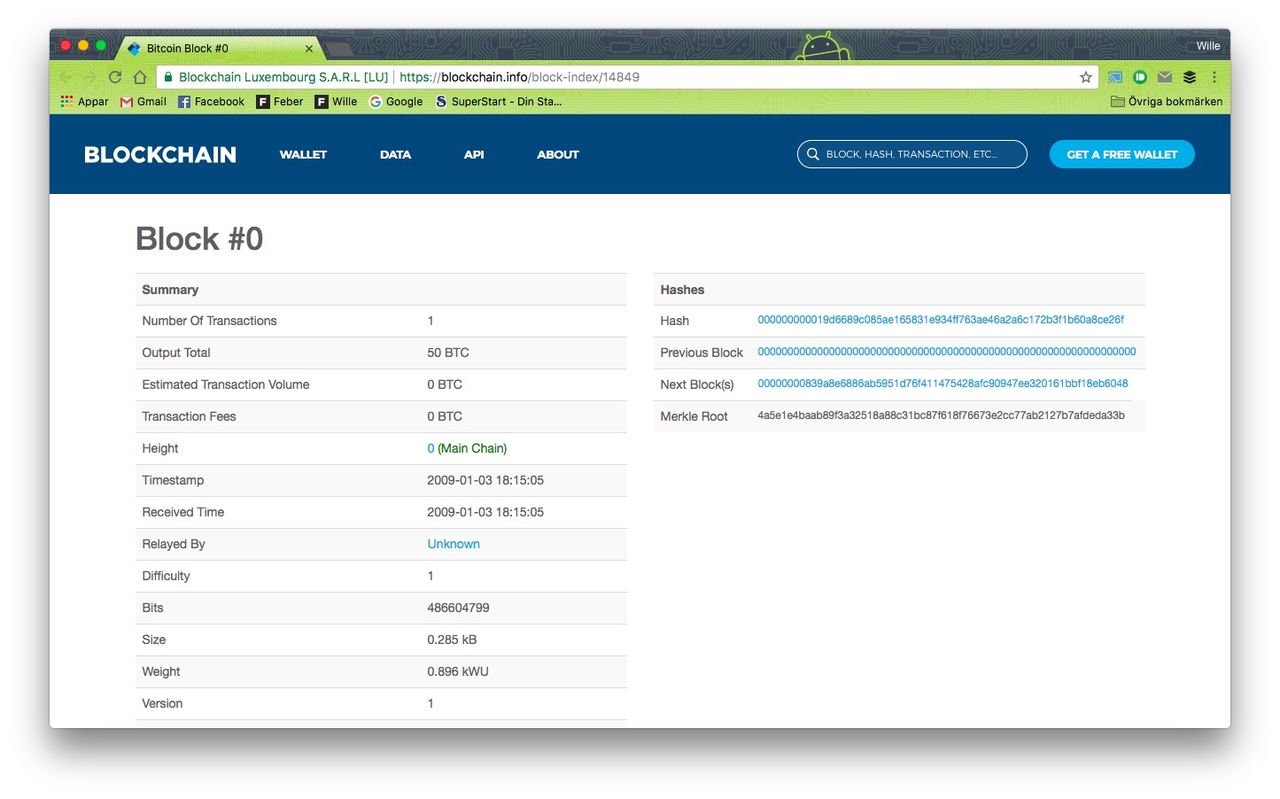Bookmark this page with the star icon
The image size is (1280, 799).
point(1086,77)
